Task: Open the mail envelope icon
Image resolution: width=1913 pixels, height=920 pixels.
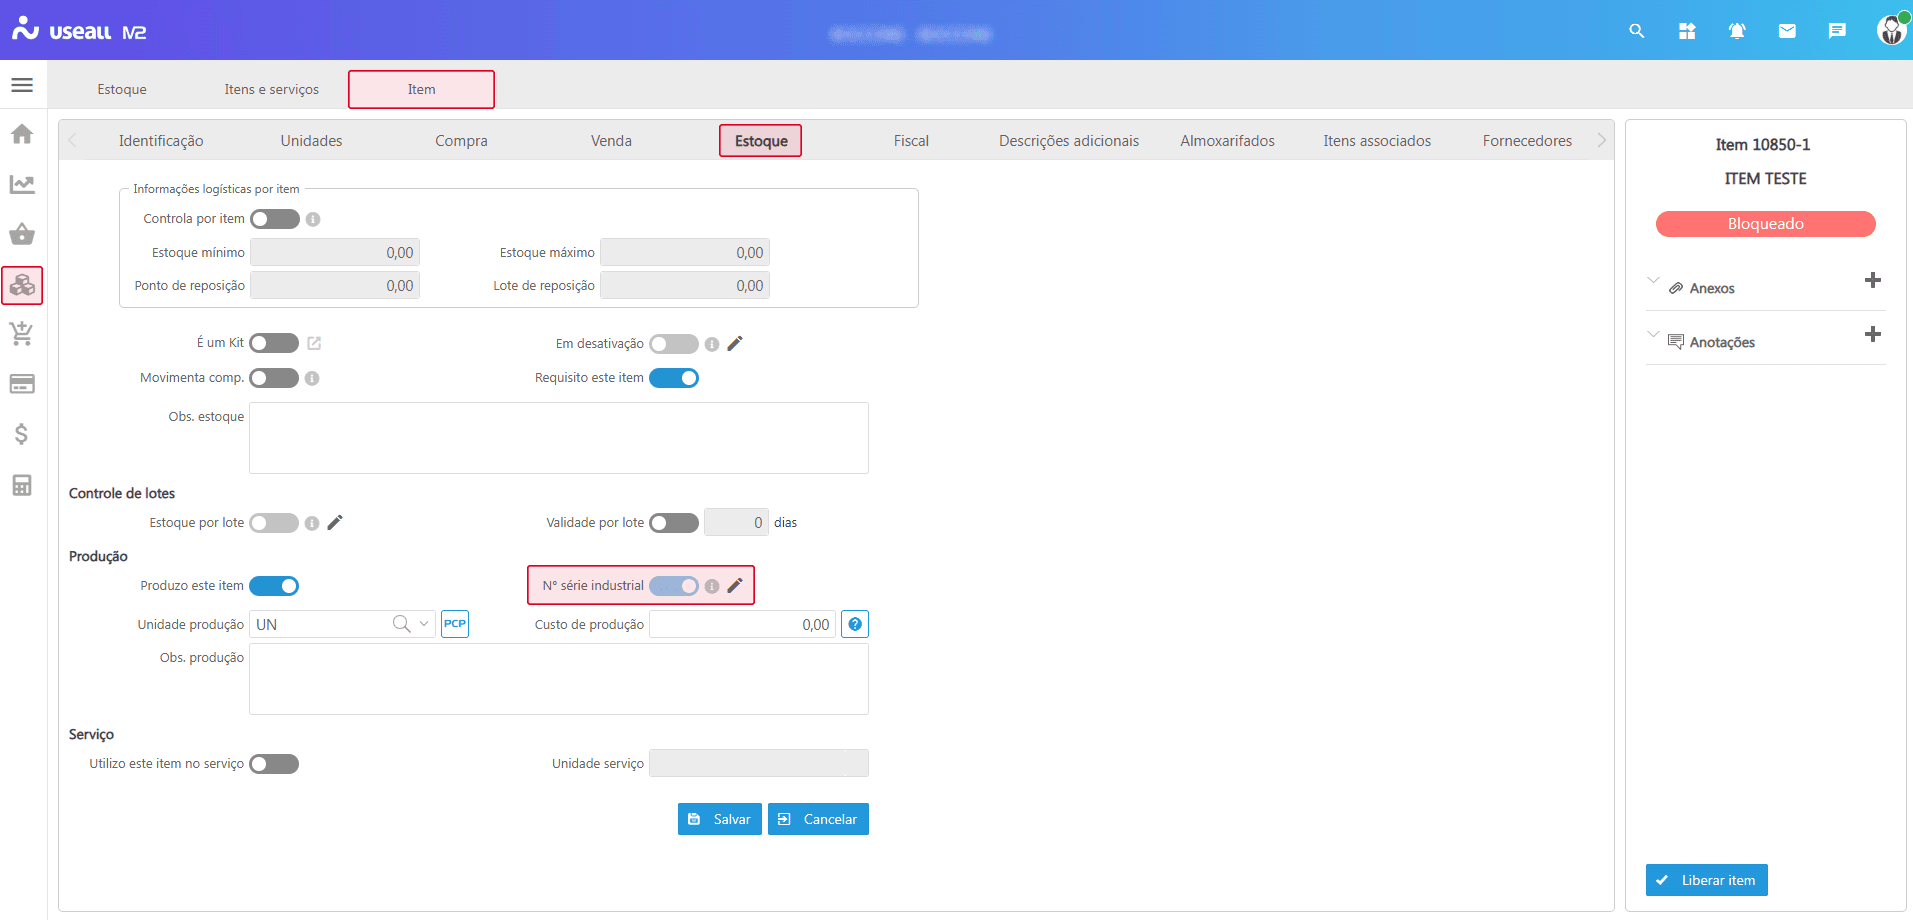Action: [x=1787, y=31]
